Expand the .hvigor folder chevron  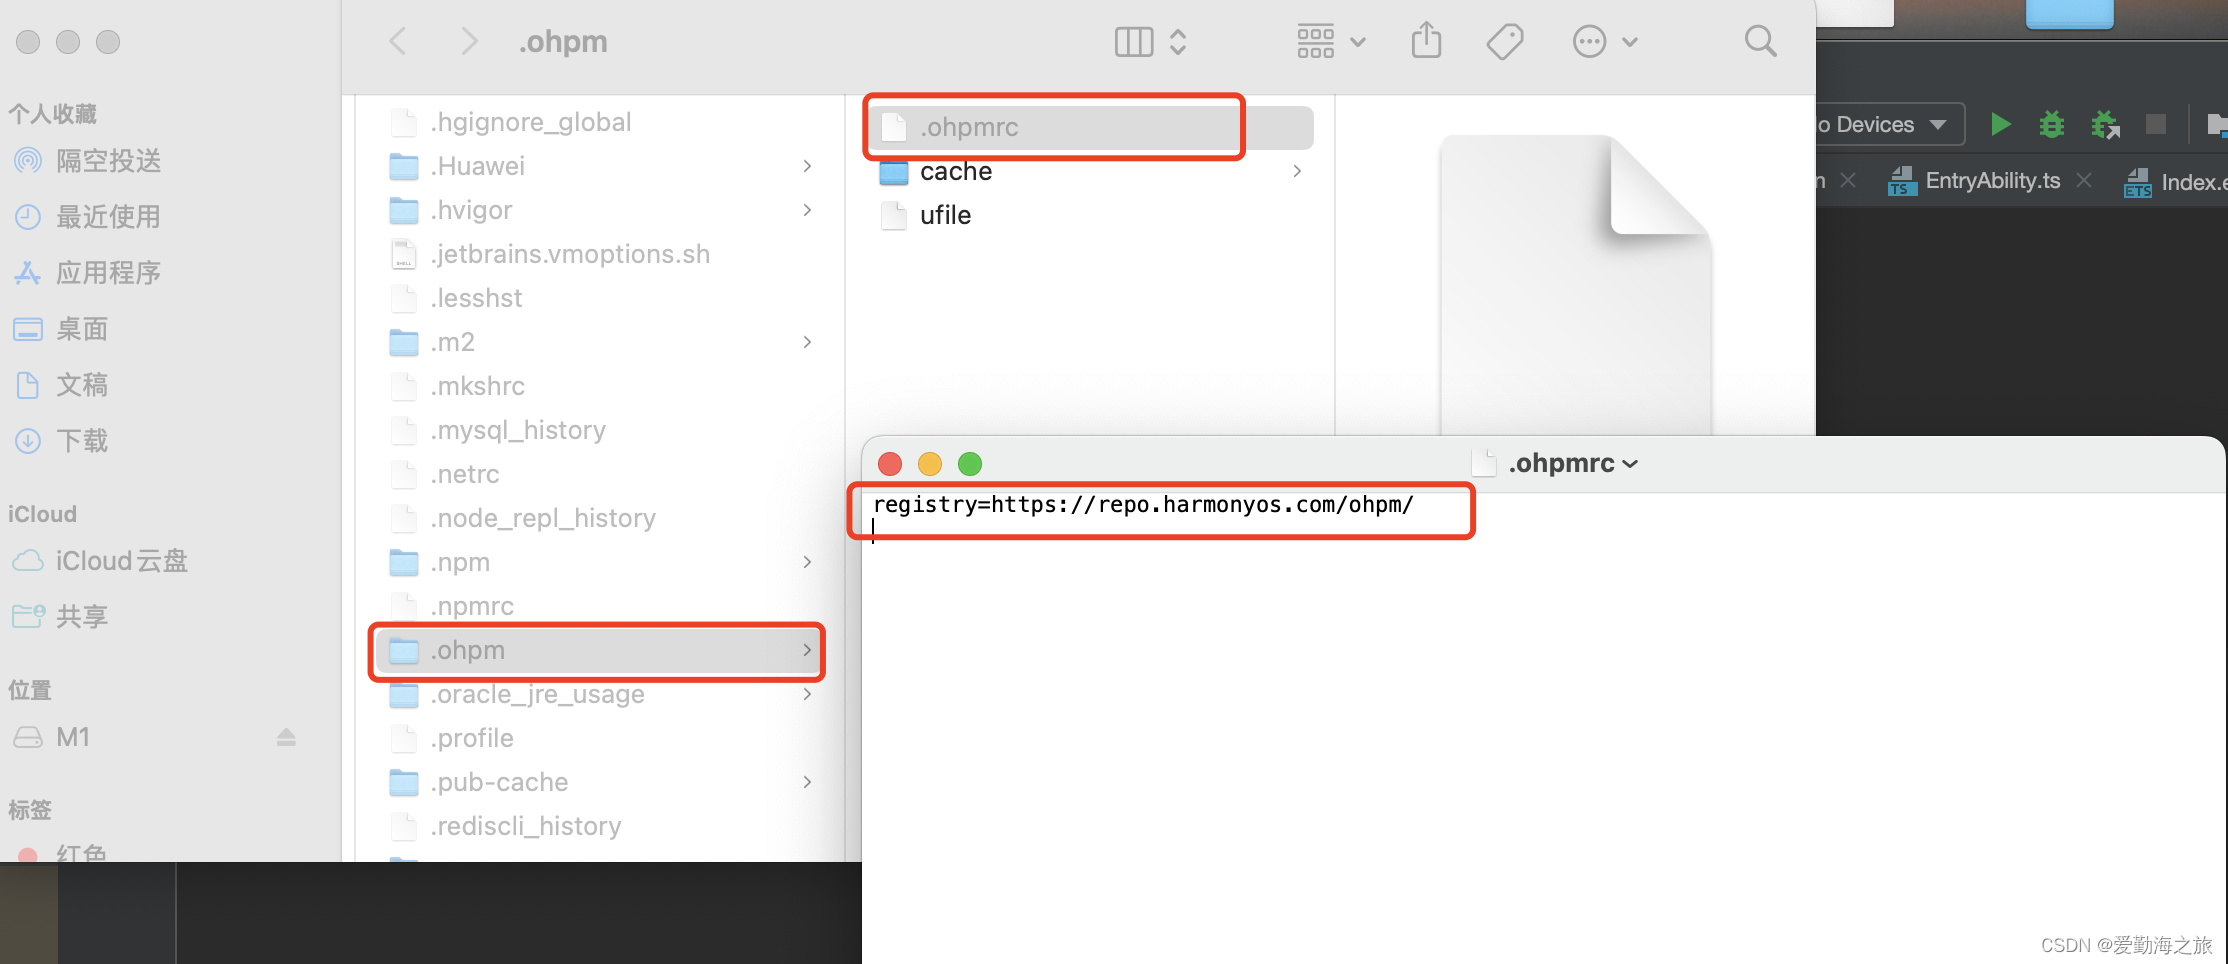point(807,210)
